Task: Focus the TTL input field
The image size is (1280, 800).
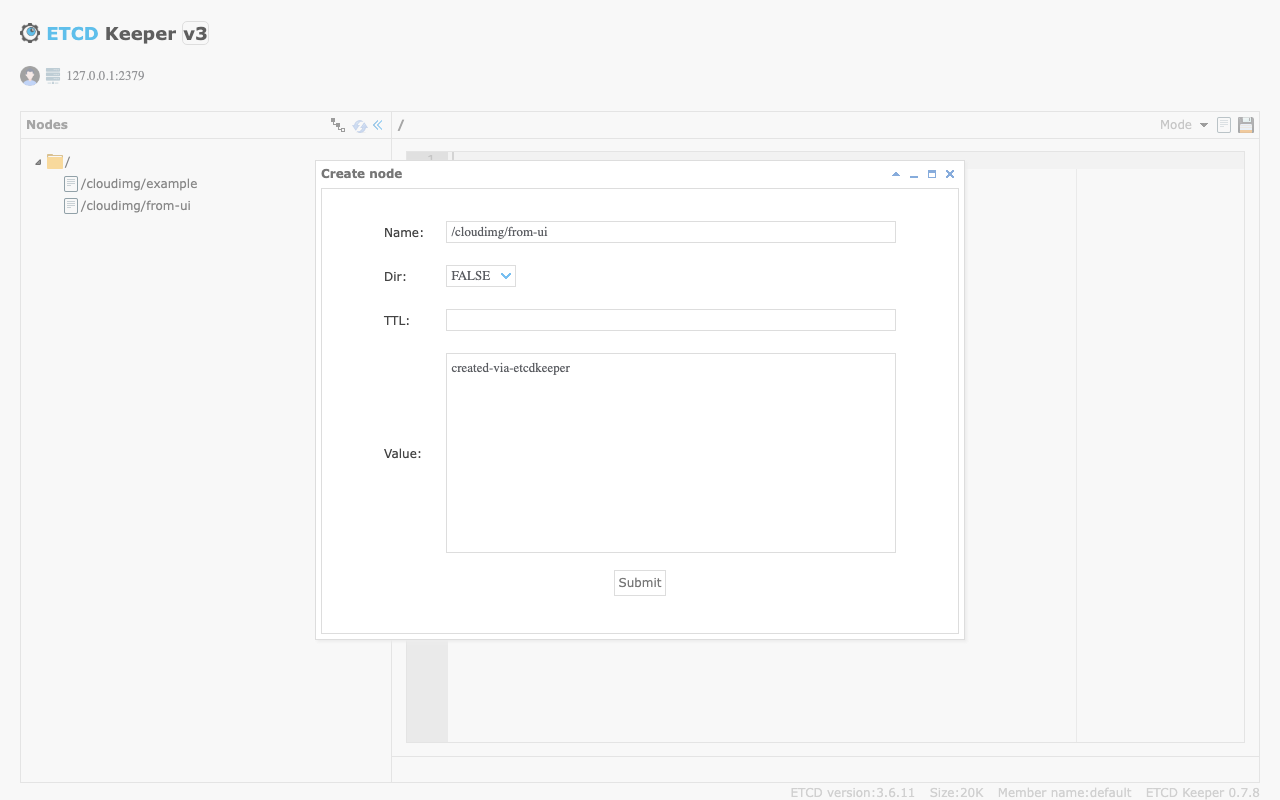Action: (x=671, y=320)
